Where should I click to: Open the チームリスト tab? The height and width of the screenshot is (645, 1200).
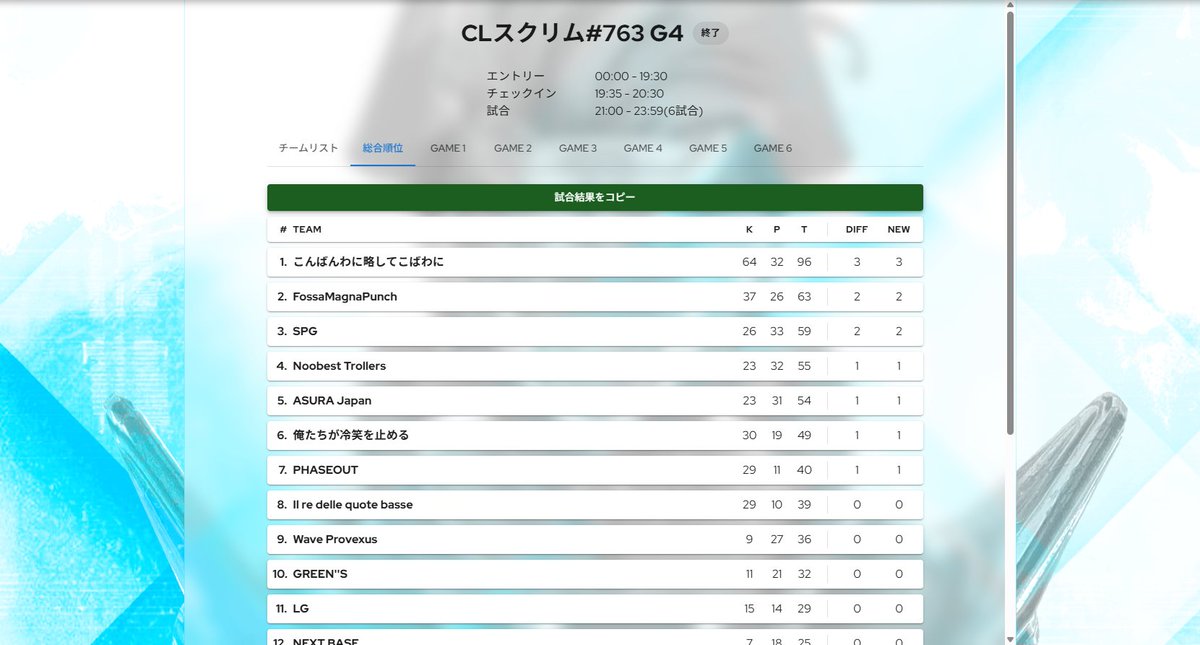coord(308,148)
